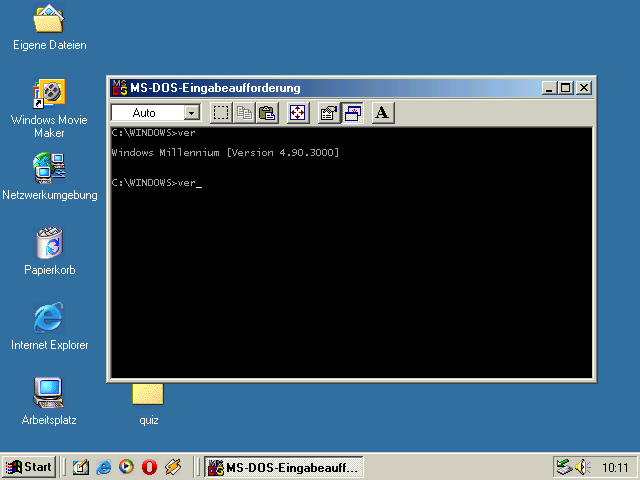Open the Font settings 'A' icon
The height and width of the screenshot is (480, 640).
pyautogui.click(x=383, y=113)
